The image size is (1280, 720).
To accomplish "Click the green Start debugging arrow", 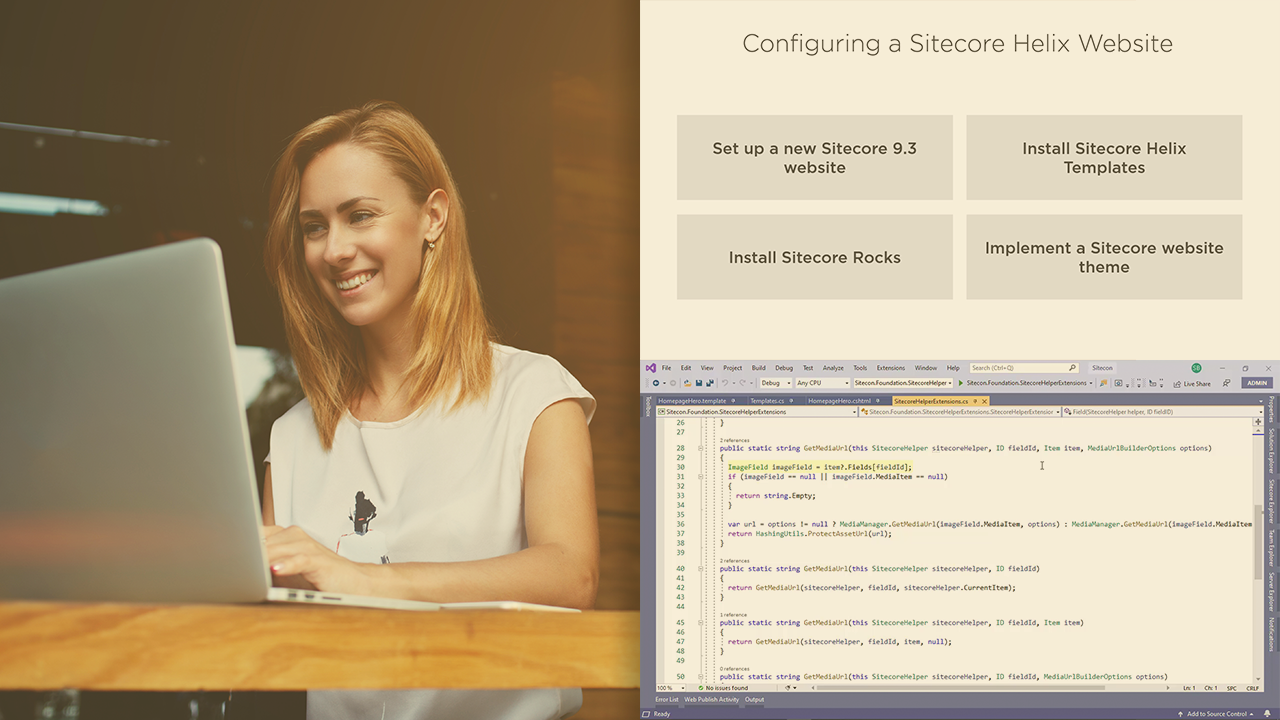I will (x=961, y=383).
